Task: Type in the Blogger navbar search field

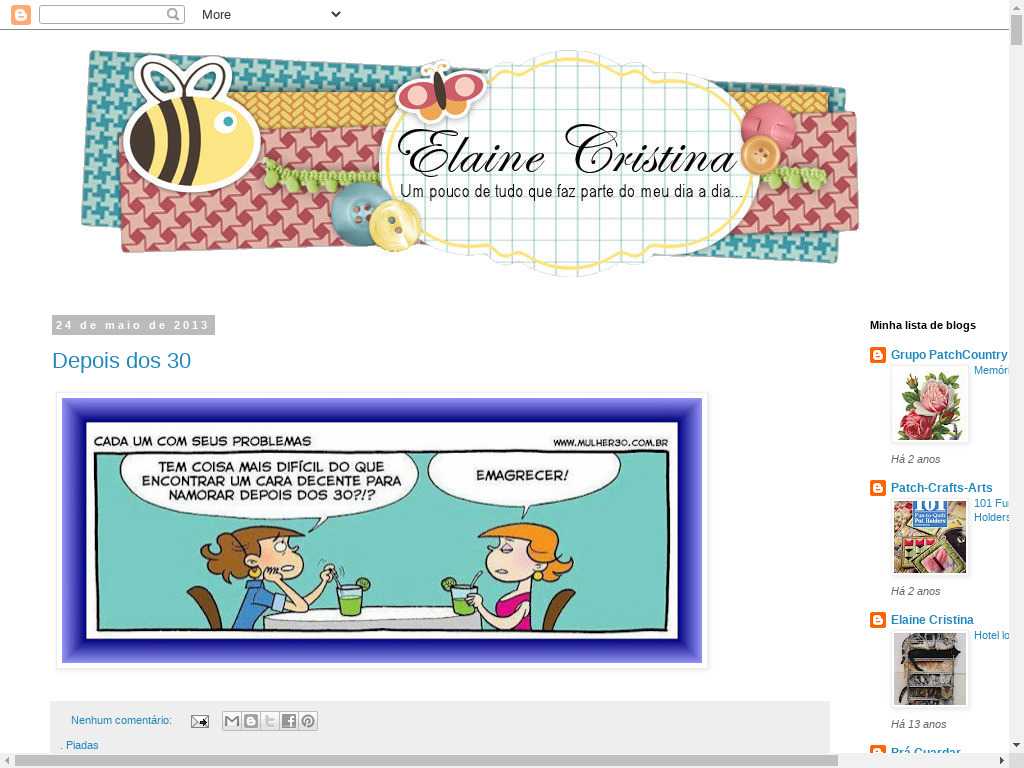Action: click(x=102, y=14)
